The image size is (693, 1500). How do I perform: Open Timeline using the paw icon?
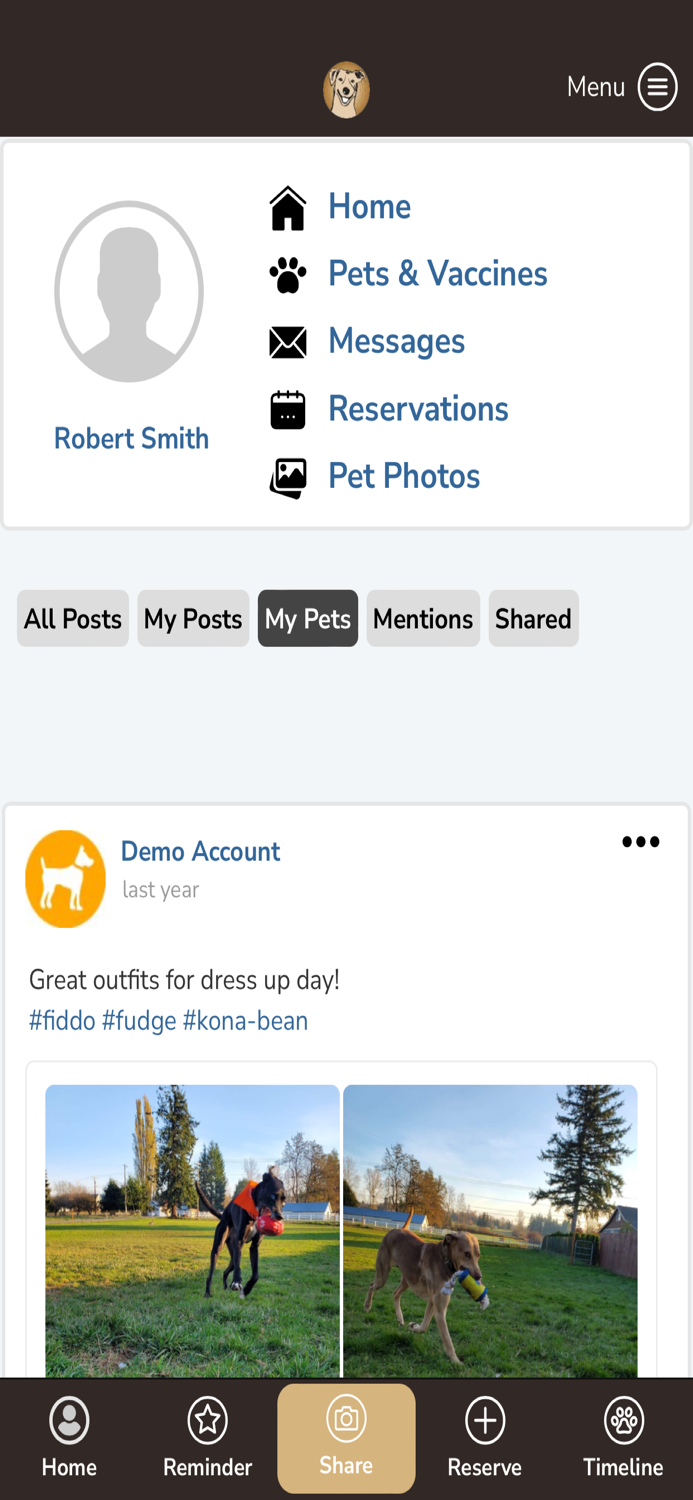pos(623,1421)
